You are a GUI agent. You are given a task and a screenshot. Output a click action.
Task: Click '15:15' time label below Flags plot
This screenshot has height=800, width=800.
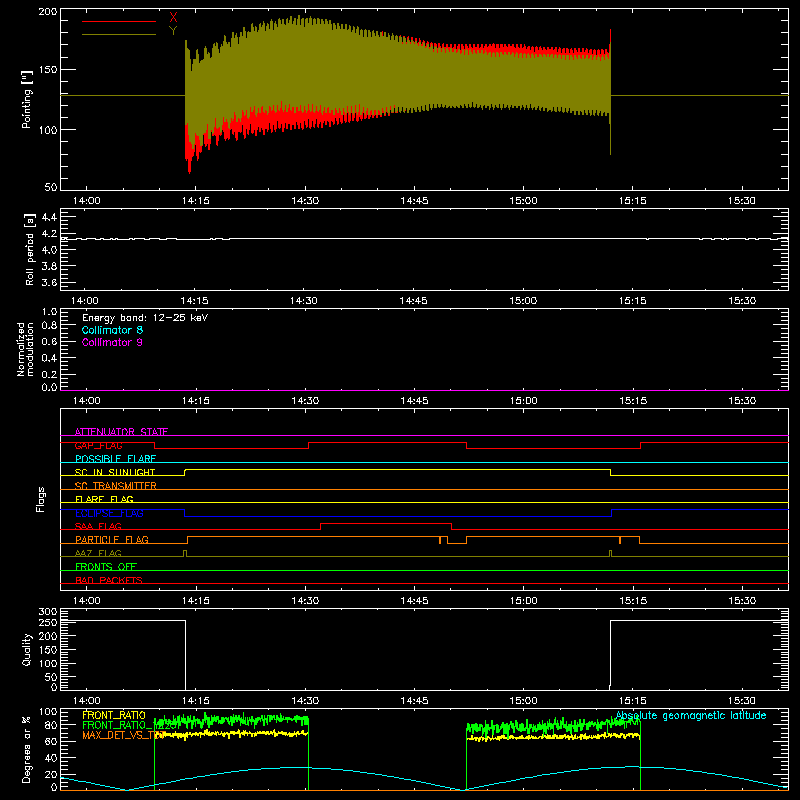(633, 601)
